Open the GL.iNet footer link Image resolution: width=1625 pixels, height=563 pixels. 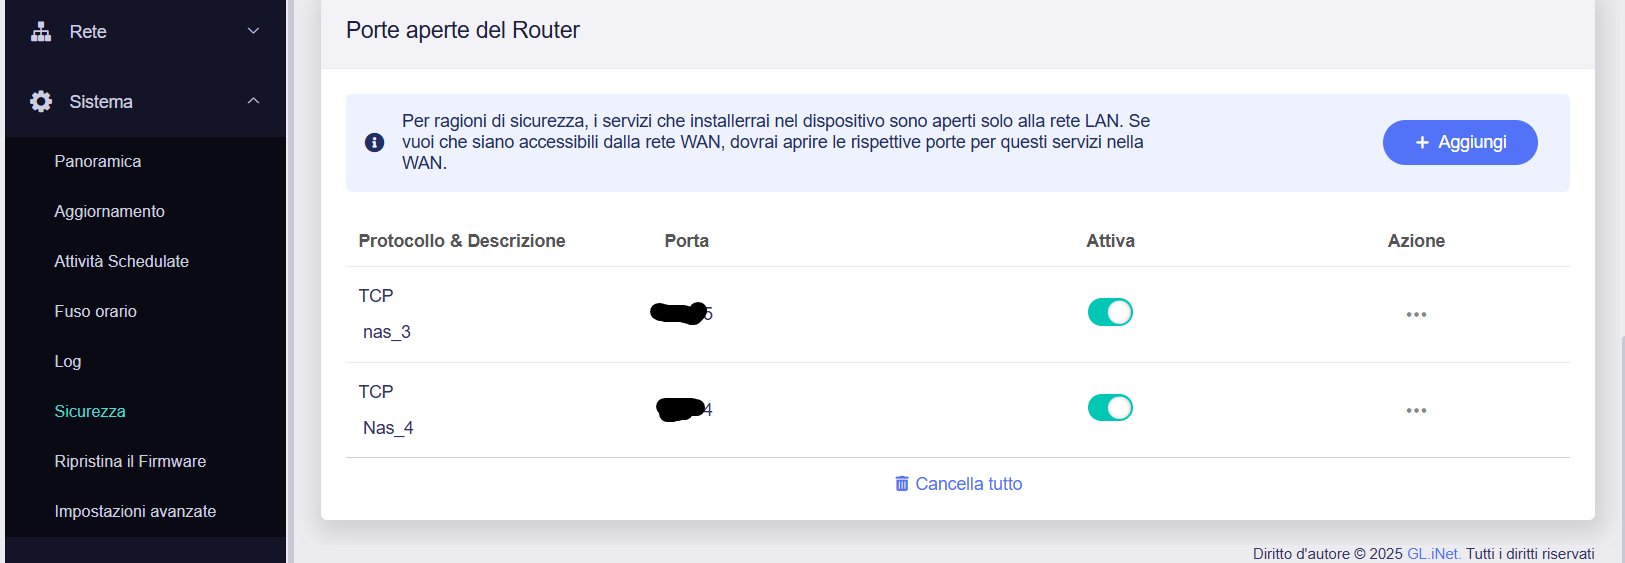(1433, 554)
